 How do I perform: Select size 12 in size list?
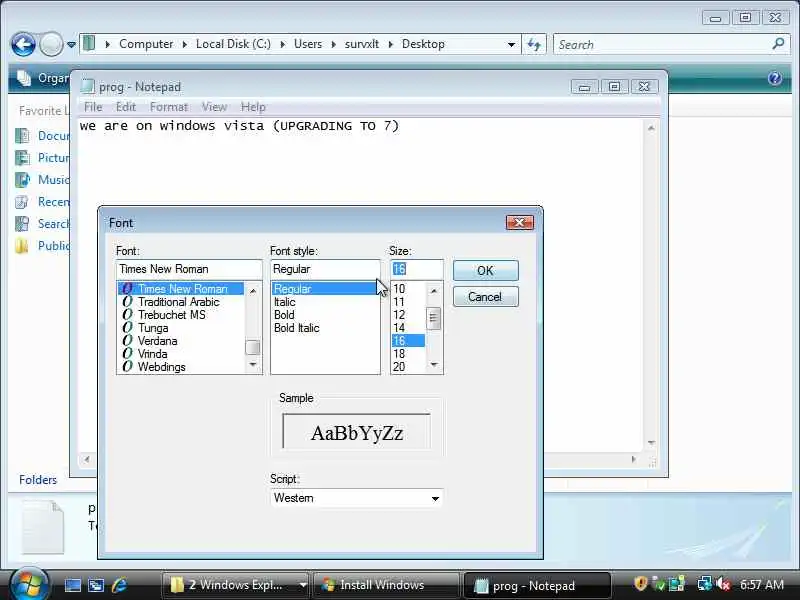(x=408, y=315)
